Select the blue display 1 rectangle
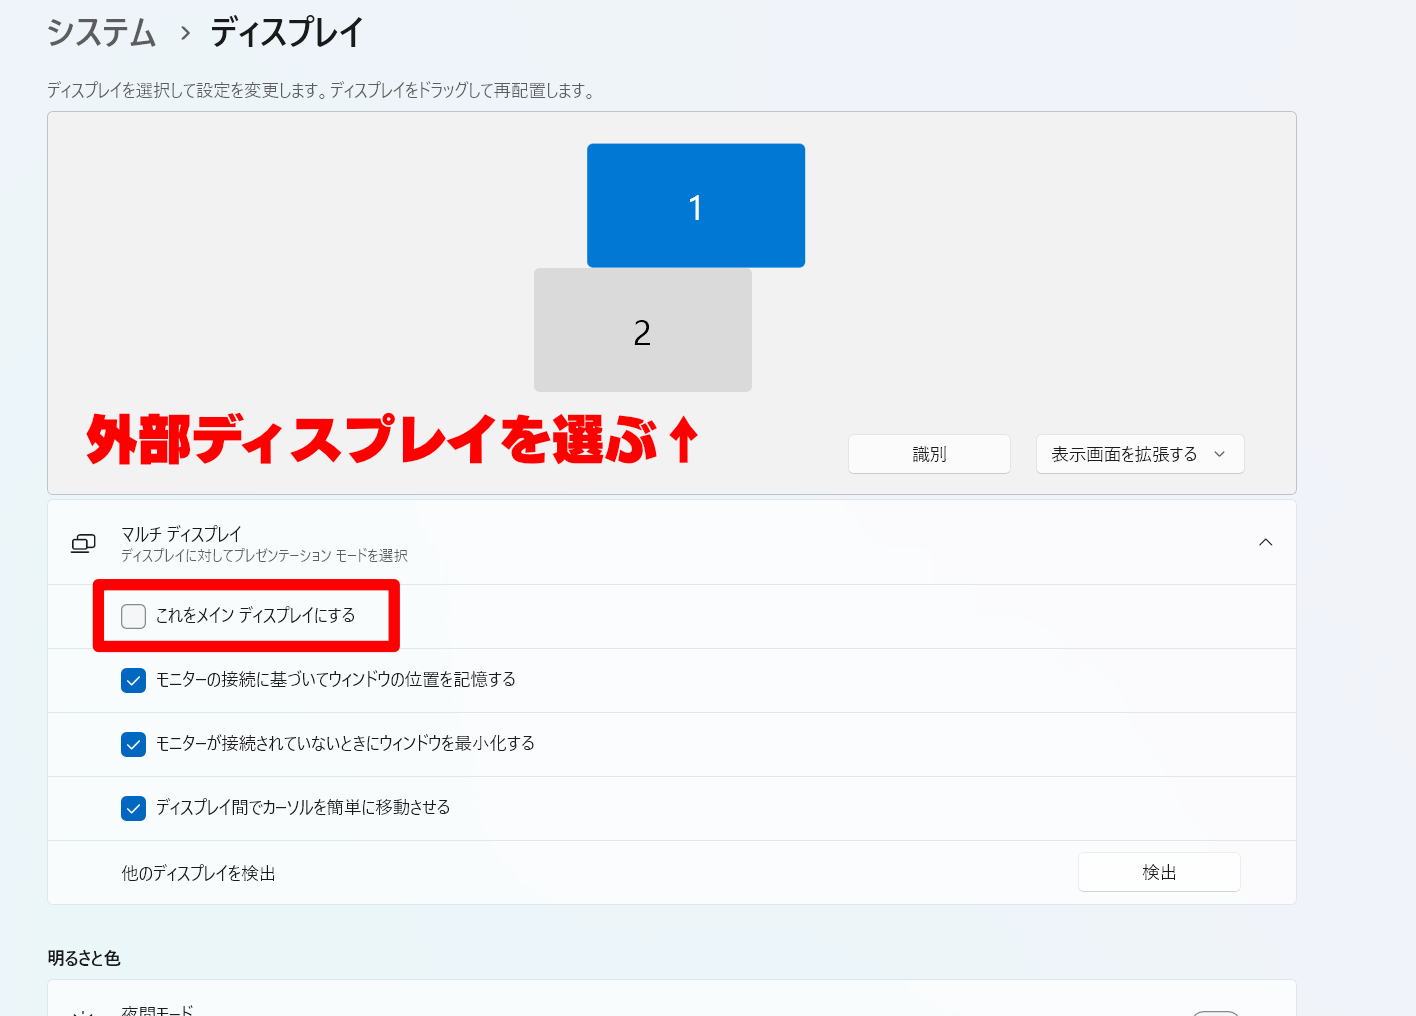The width and height of the screenshot is (1416, 1016). [695, 206]
